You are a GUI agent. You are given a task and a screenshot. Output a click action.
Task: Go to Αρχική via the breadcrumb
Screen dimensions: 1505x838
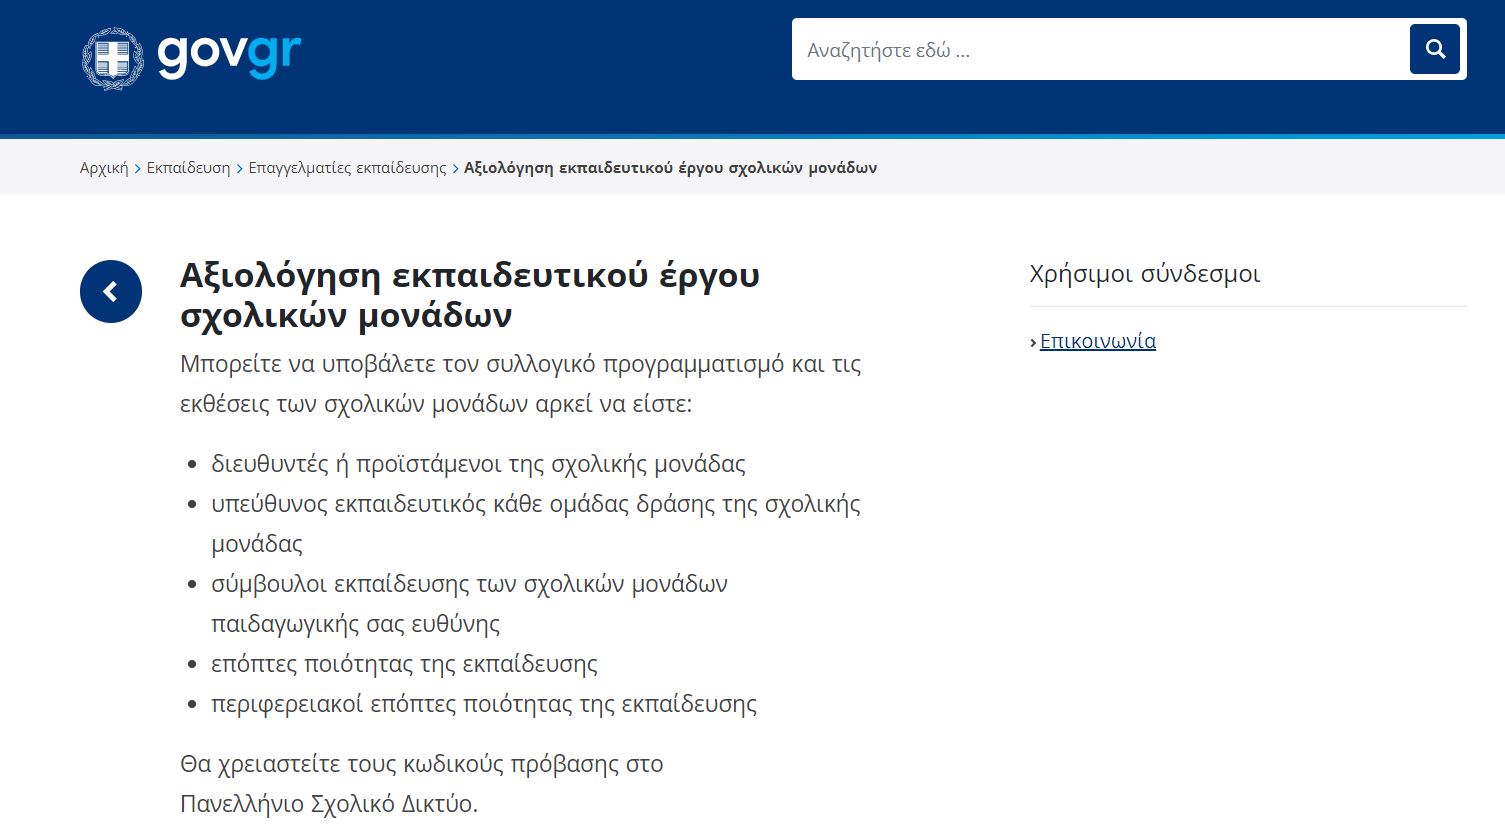[x=104, y=168]
